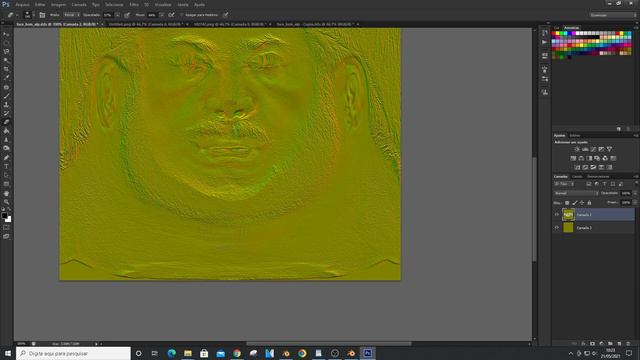Open the layer fill slider arrow
This screenshot has height=360, width=640.
635,202
